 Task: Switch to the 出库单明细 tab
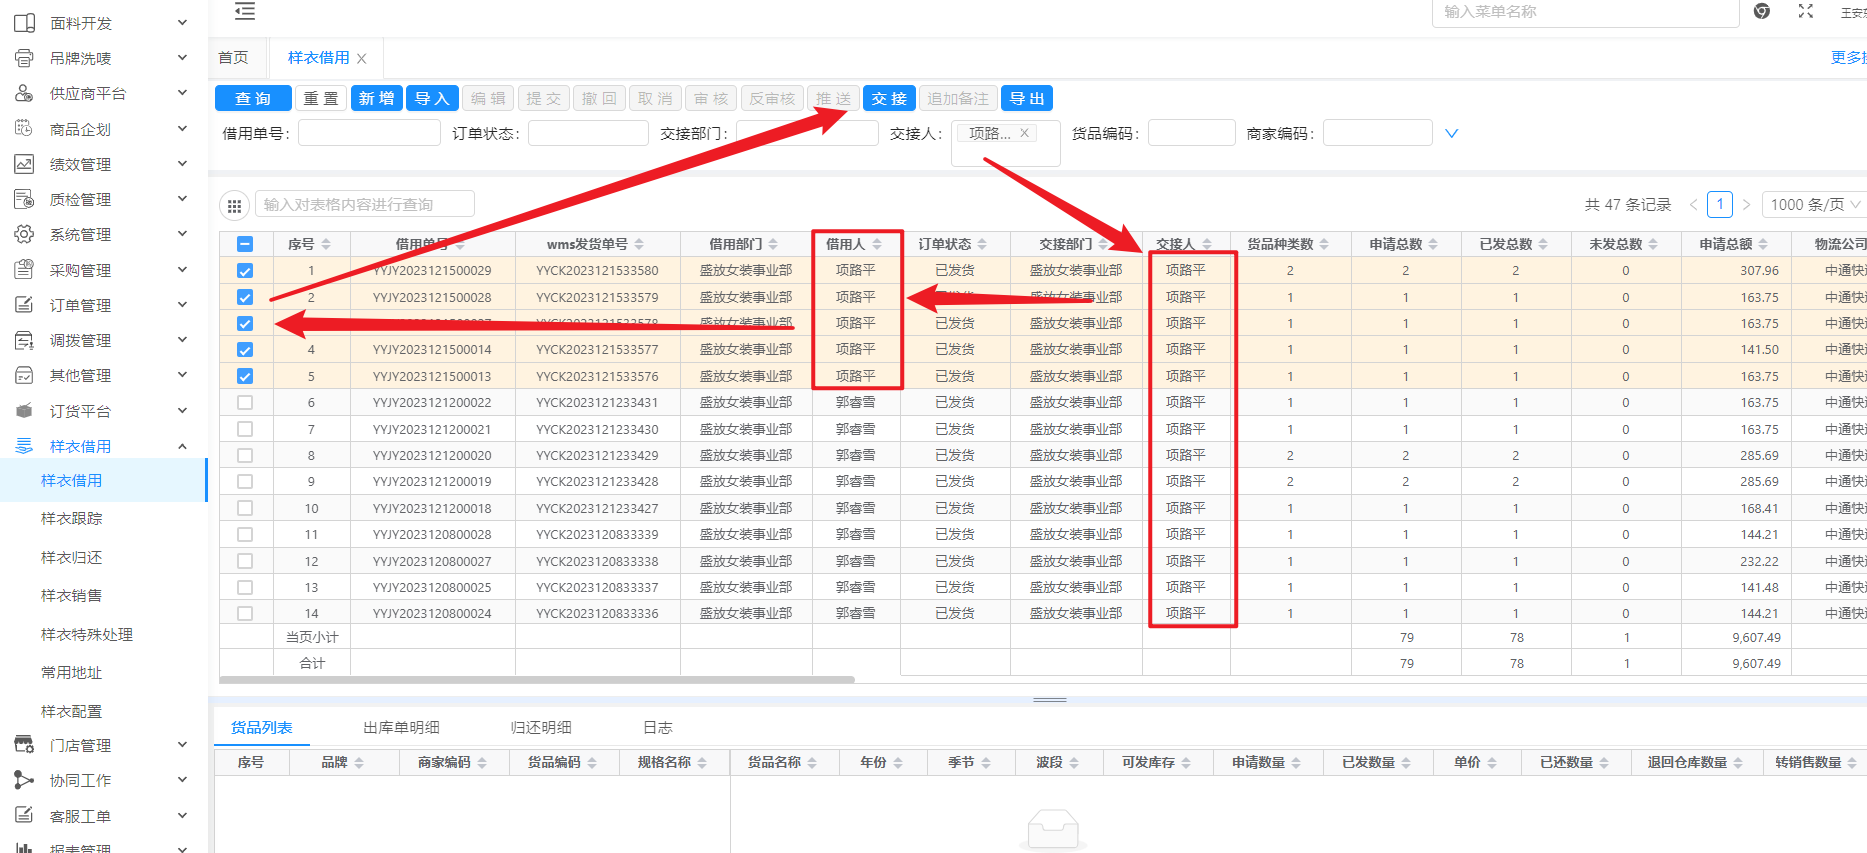(401, 728)
